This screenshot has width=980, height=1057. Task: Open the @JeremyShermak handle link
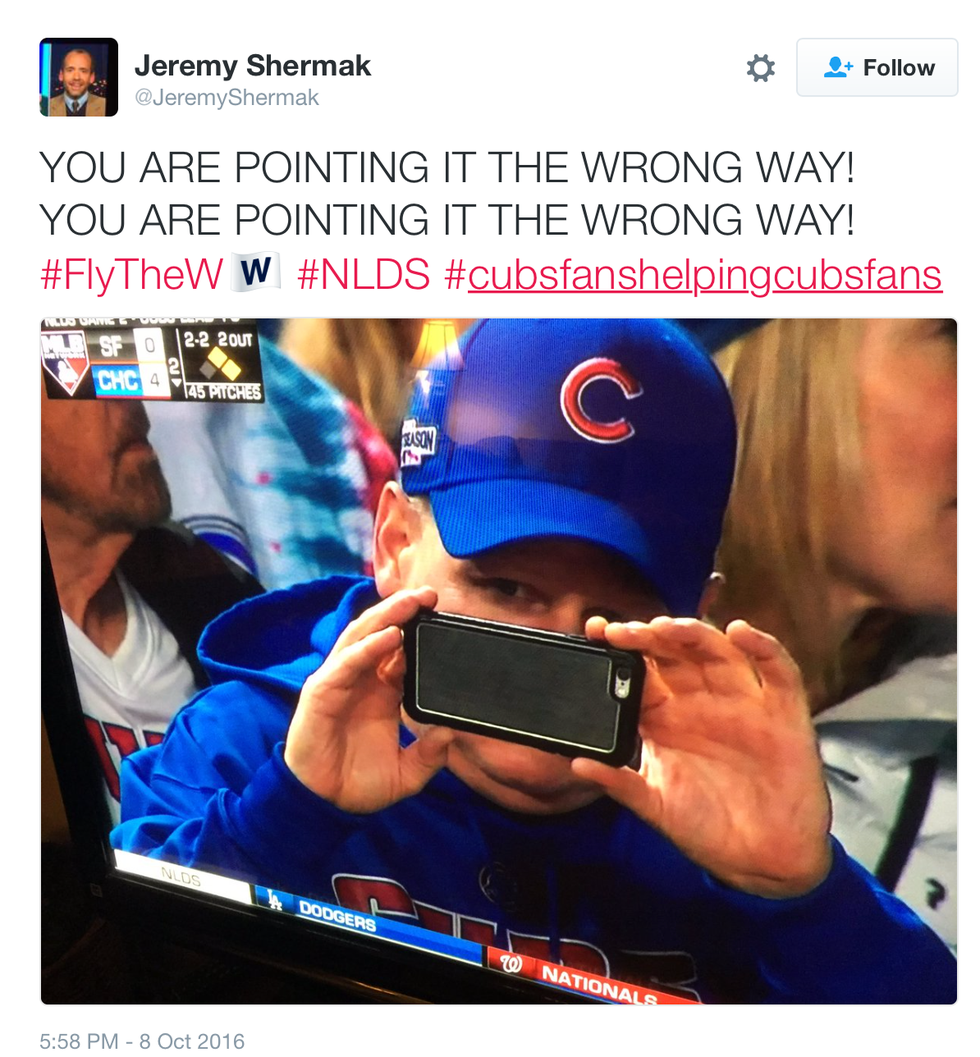(226, 98)
